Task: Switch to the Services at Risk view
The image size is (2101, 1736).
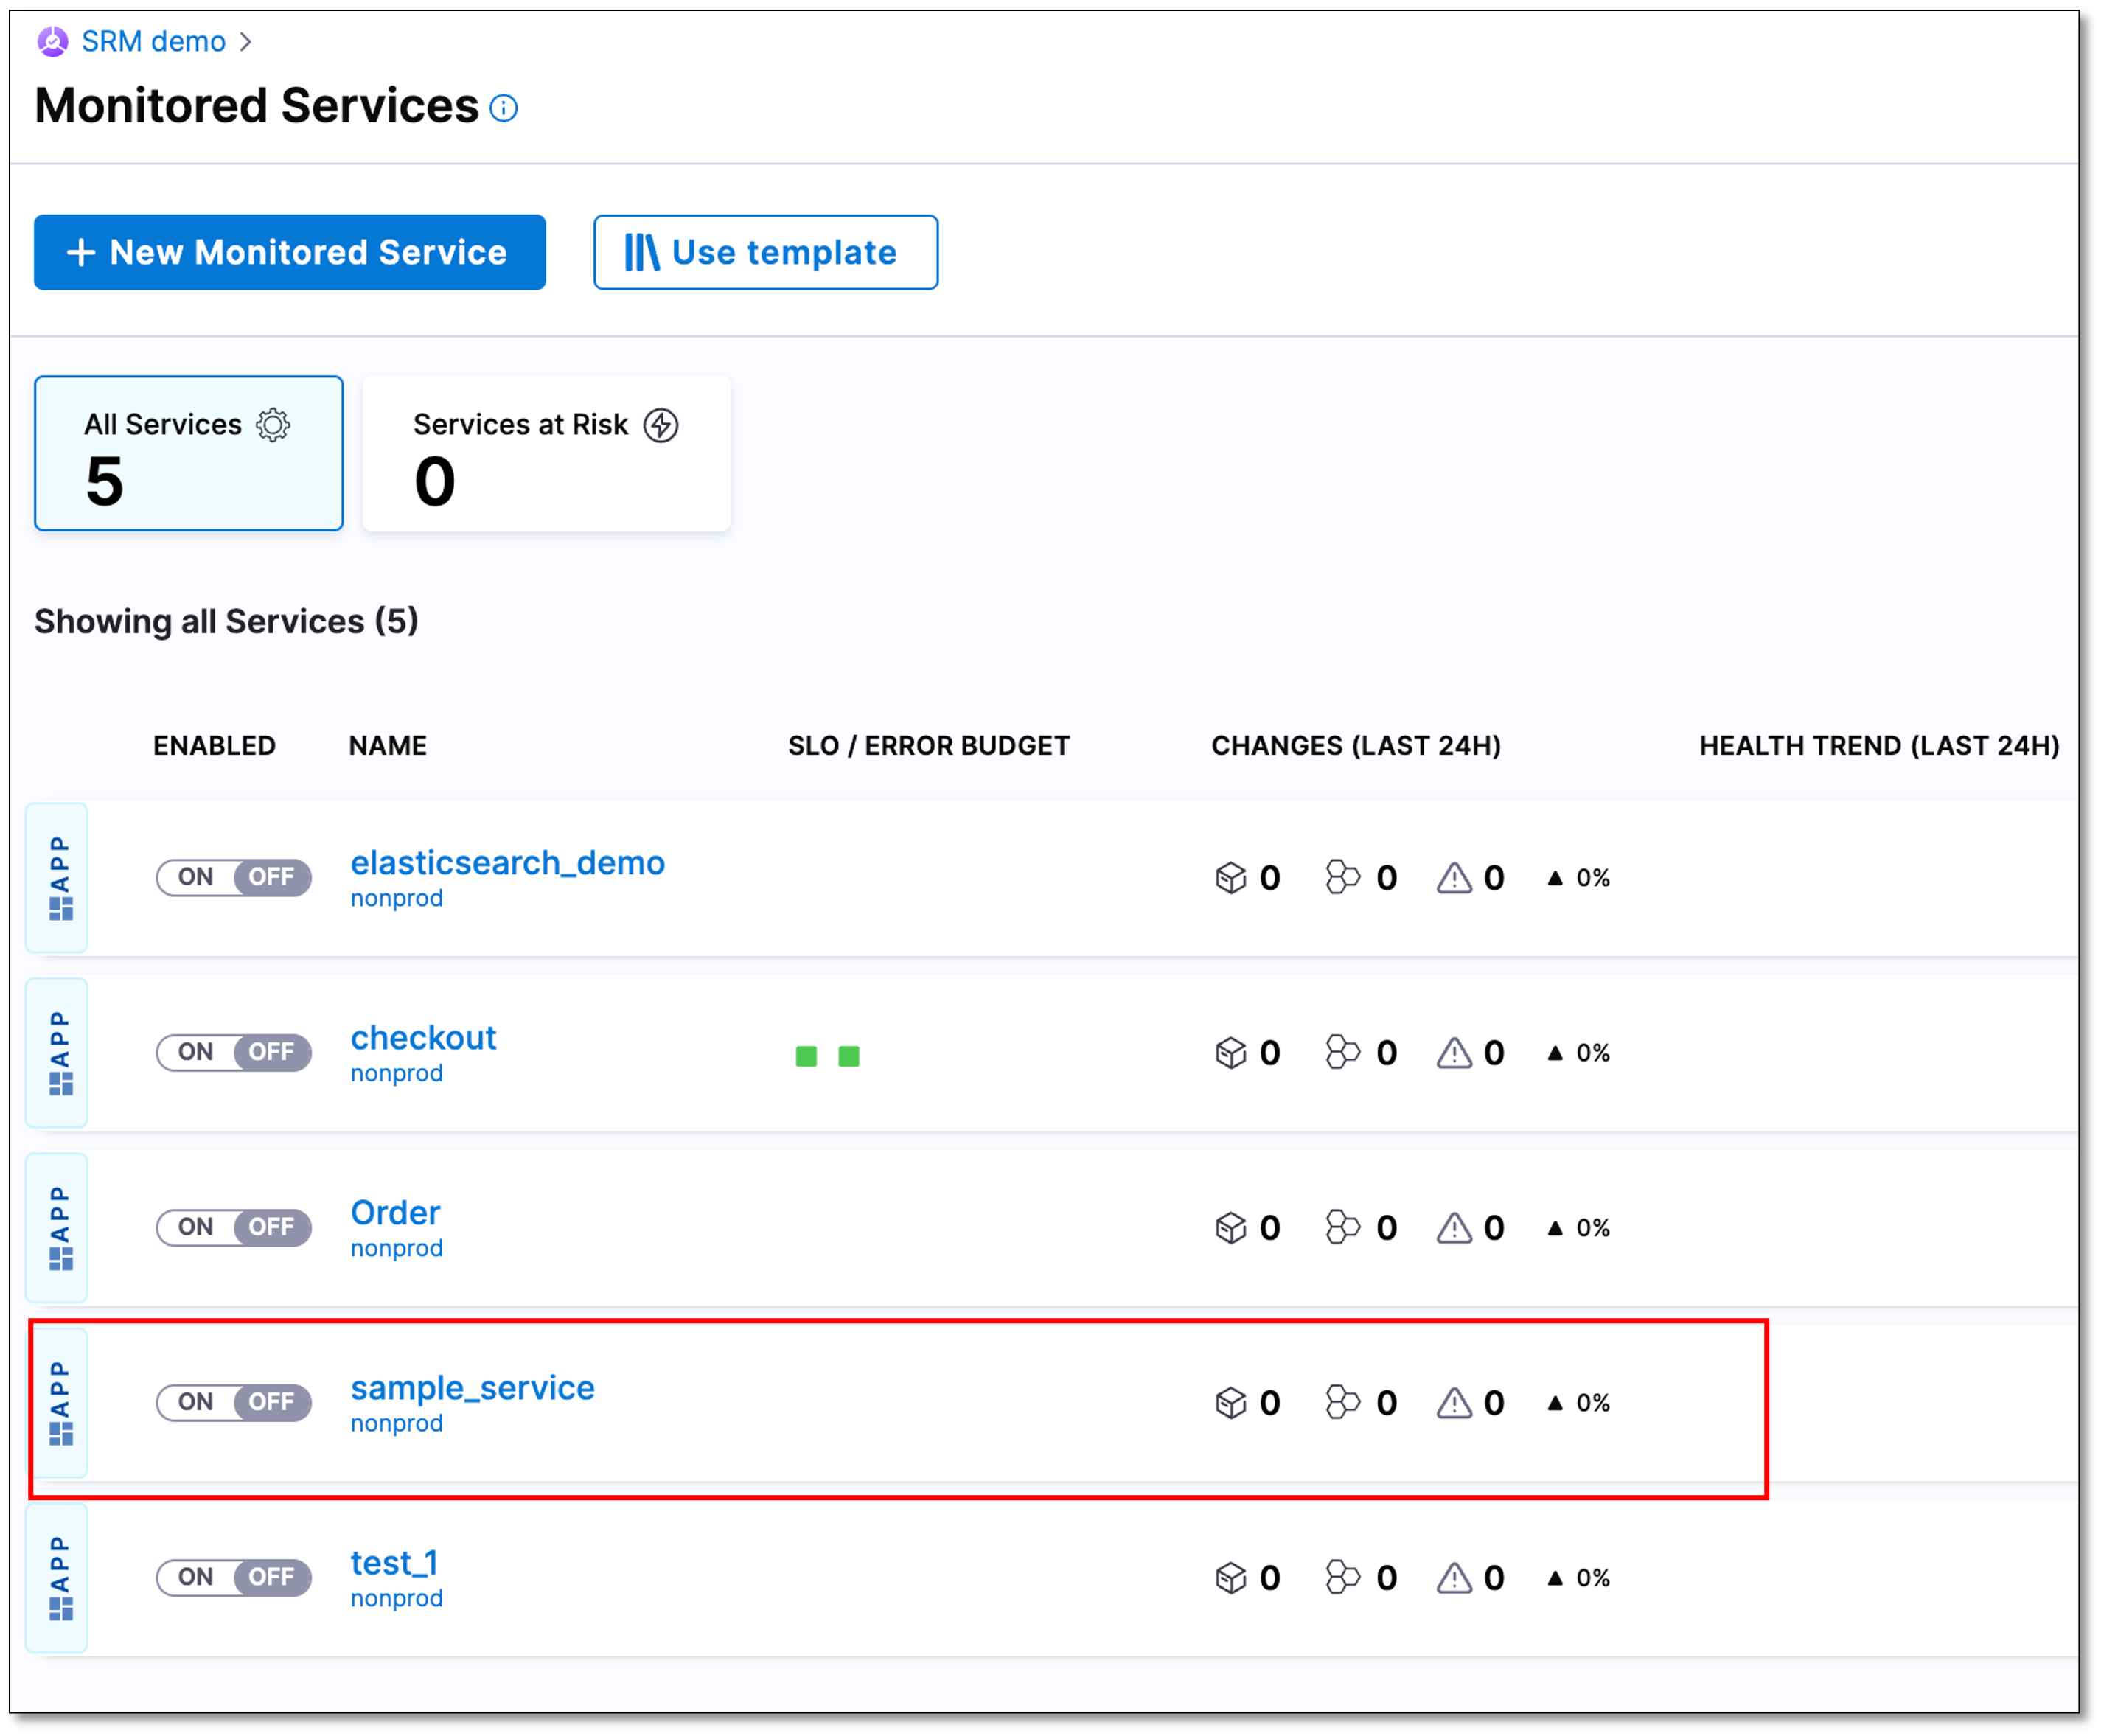Action: tap(545, 453)
